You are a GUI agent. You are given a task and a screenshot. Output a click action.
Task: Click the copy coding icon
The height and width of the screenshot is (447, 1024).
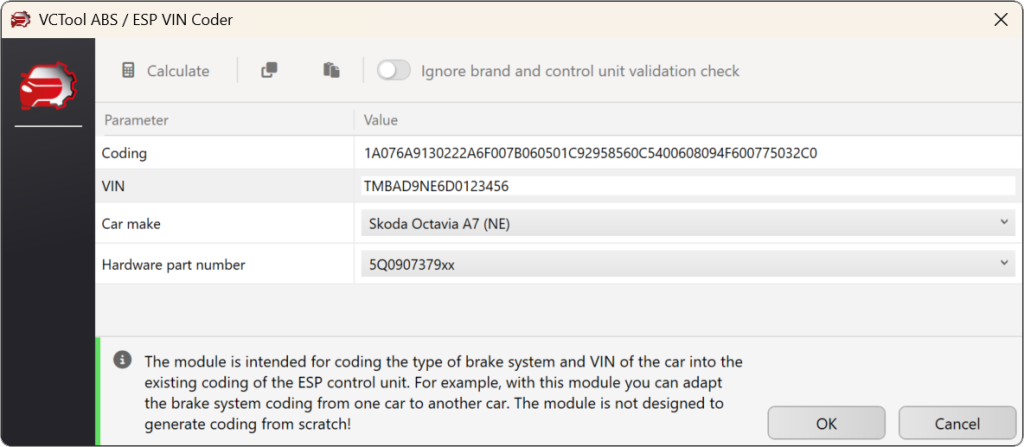coord(269,70)
